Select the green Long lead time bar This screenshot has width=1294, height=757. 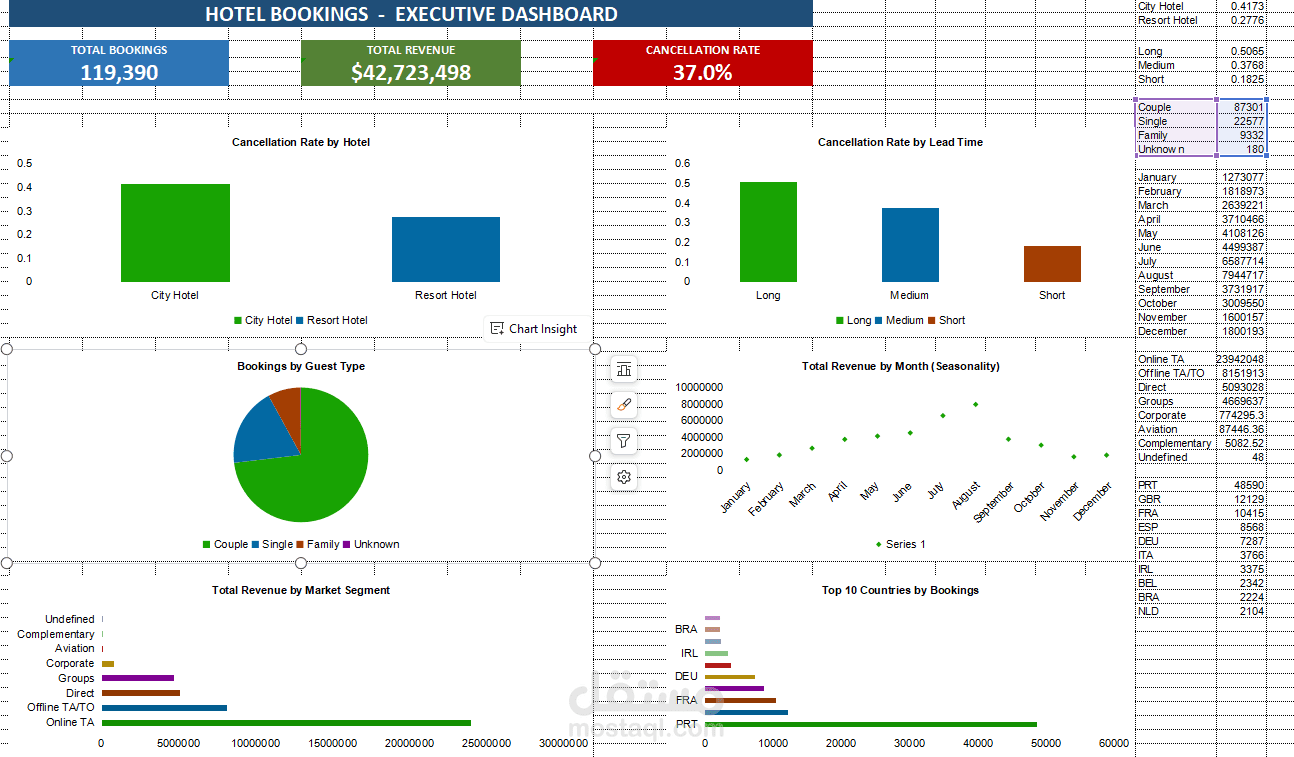coord(768,232)
